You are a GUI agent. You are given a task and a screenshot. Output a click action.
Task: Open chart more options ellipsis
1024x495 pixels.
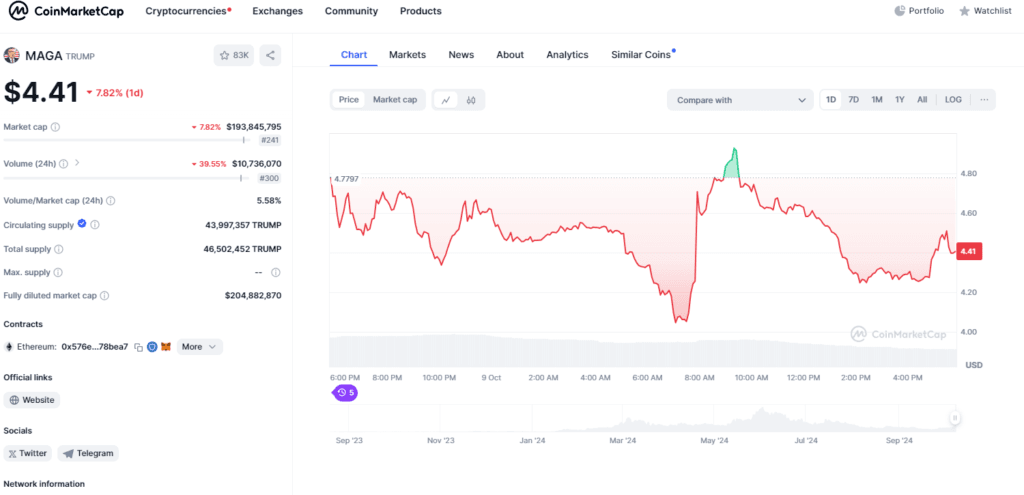(984, 100)
